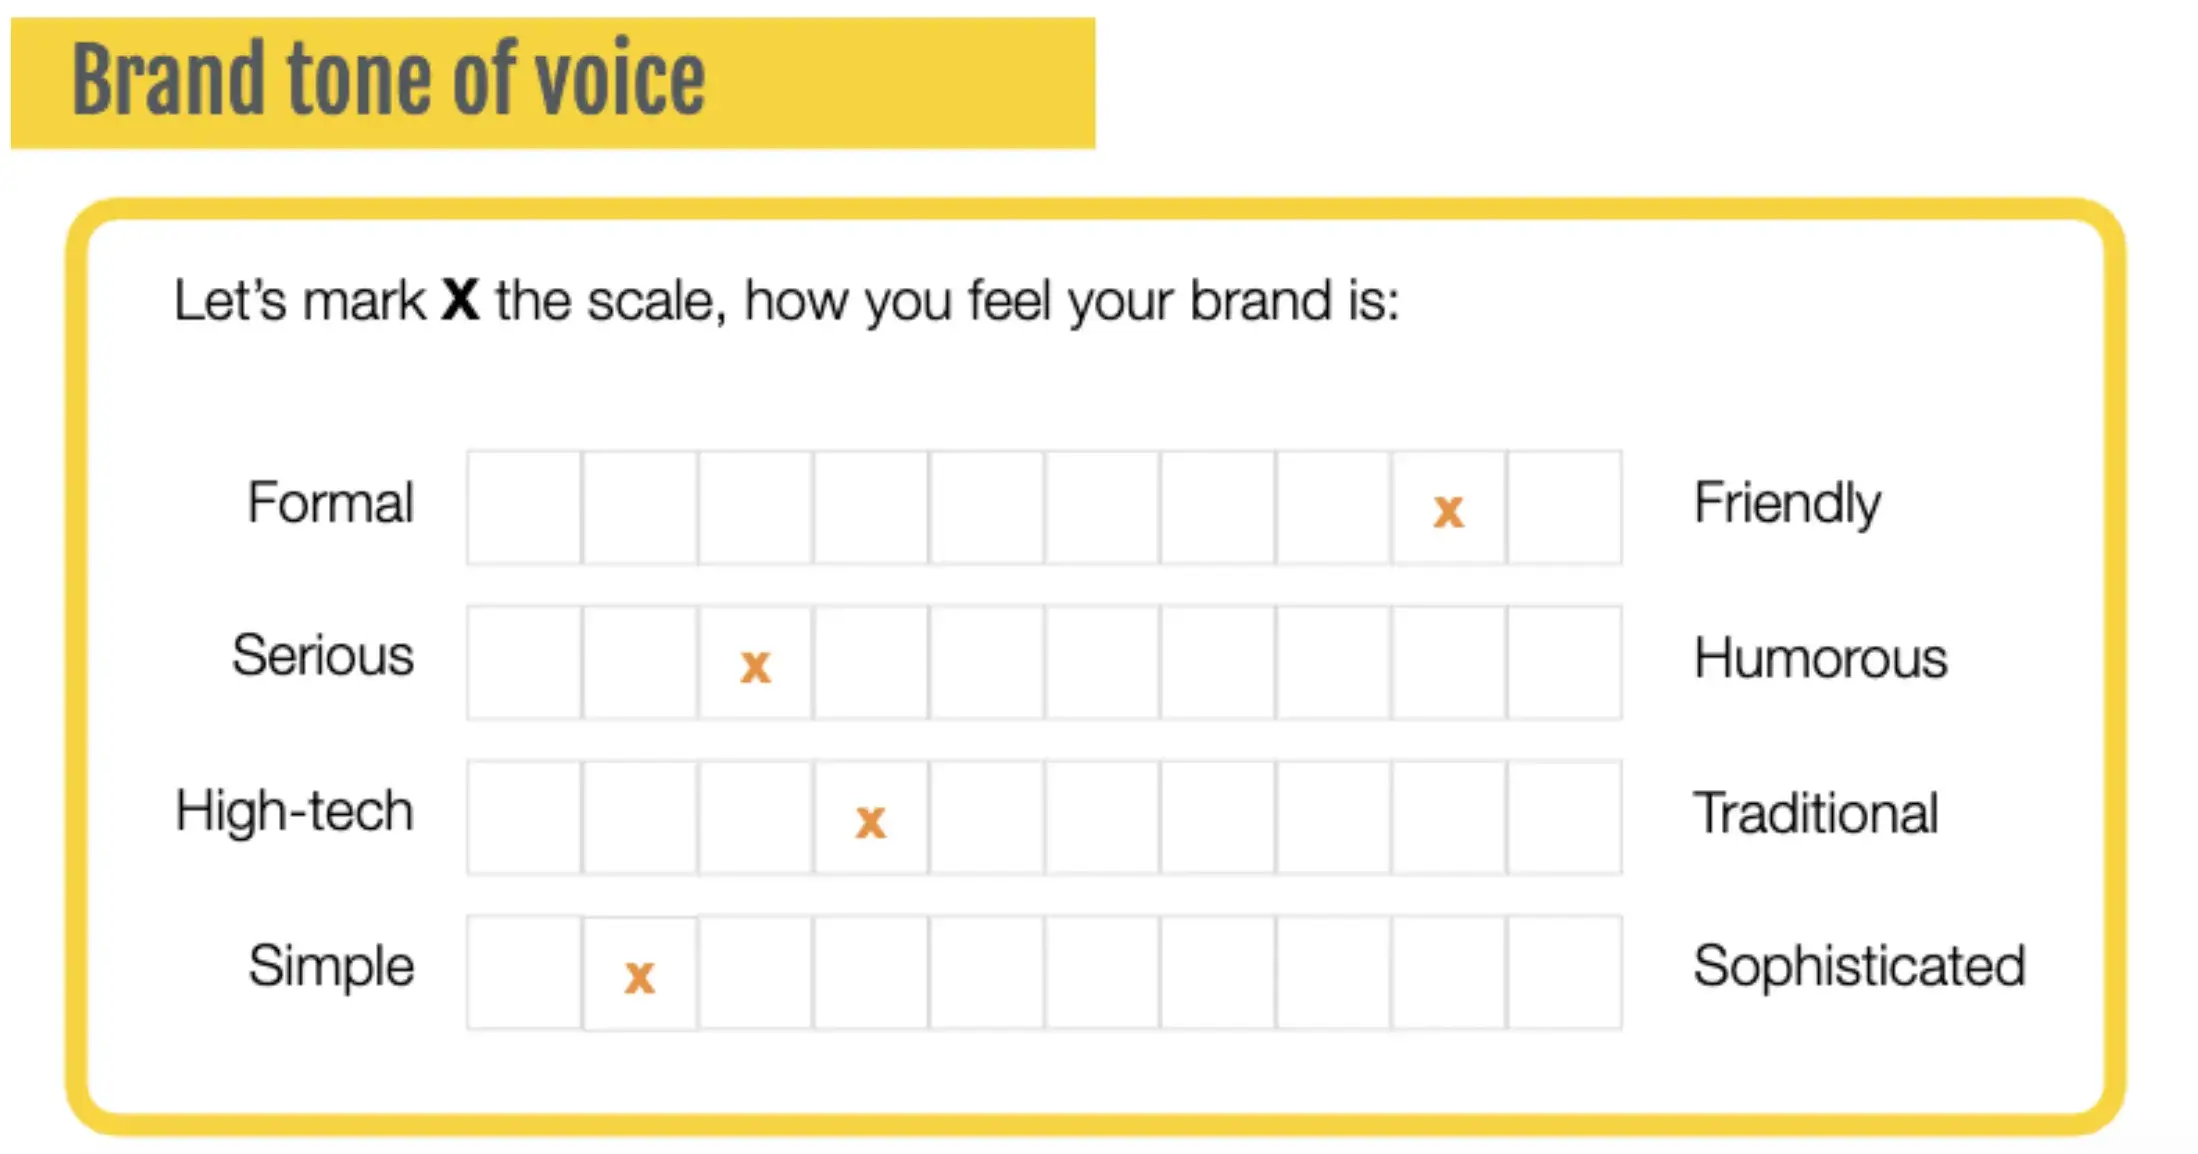Click the orange X in the Formal–Friendly row
This screenshot has width=2198, height=1154.
[1448, 511]
